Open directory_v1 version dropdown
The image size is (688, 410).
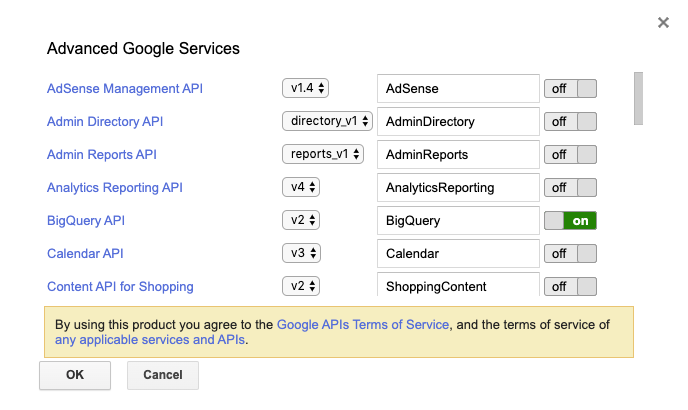pos(327,121)
